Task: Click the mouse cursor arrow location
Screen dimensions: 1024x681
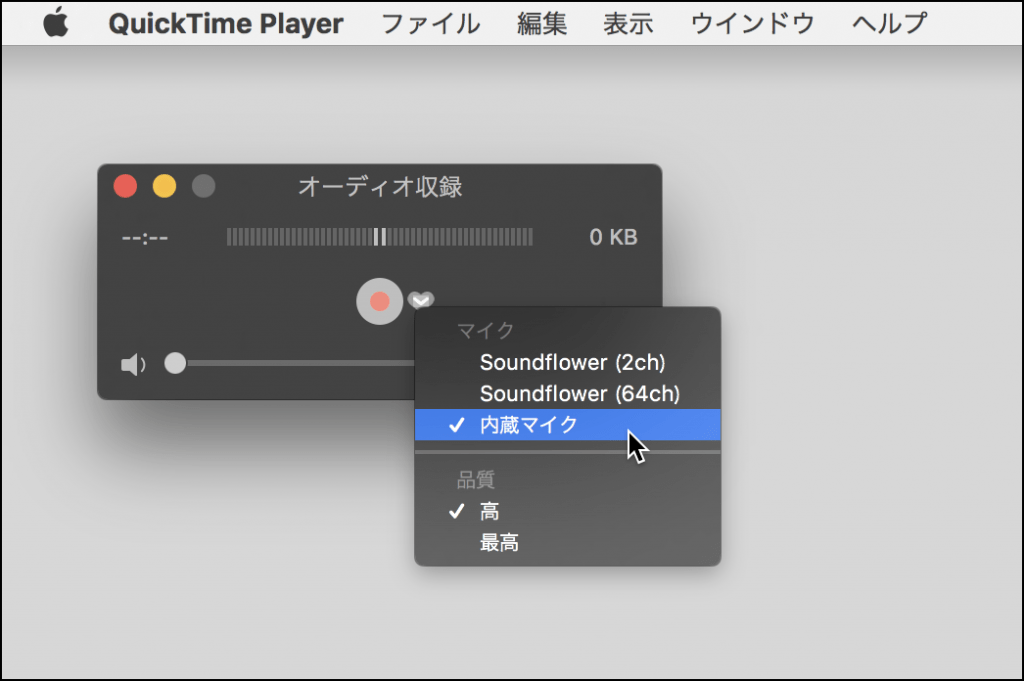Action: coord(634,441)
